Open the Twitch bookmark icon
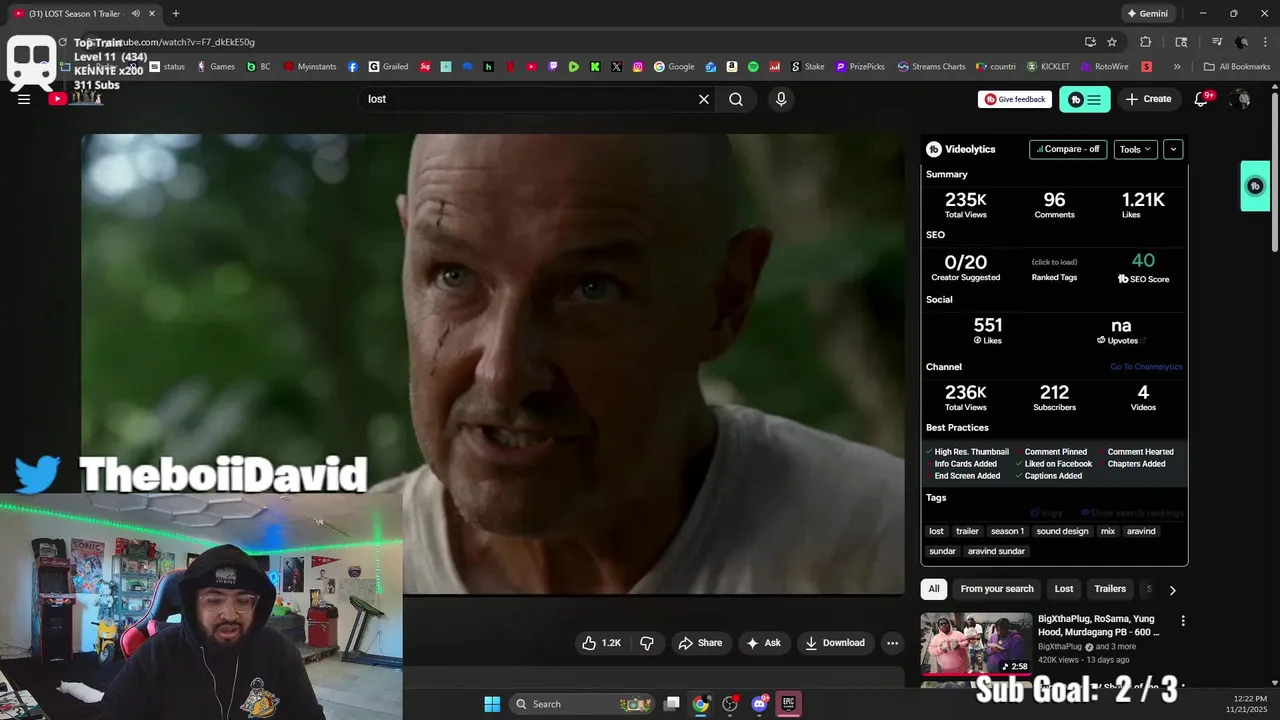Viewport: 1280px width, 720px height. pos(553,67)
